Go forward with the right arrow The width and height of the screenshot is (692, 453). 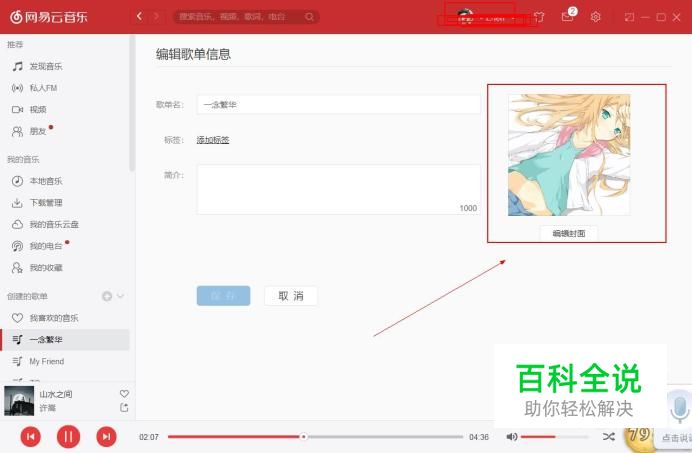click(156, 17)
